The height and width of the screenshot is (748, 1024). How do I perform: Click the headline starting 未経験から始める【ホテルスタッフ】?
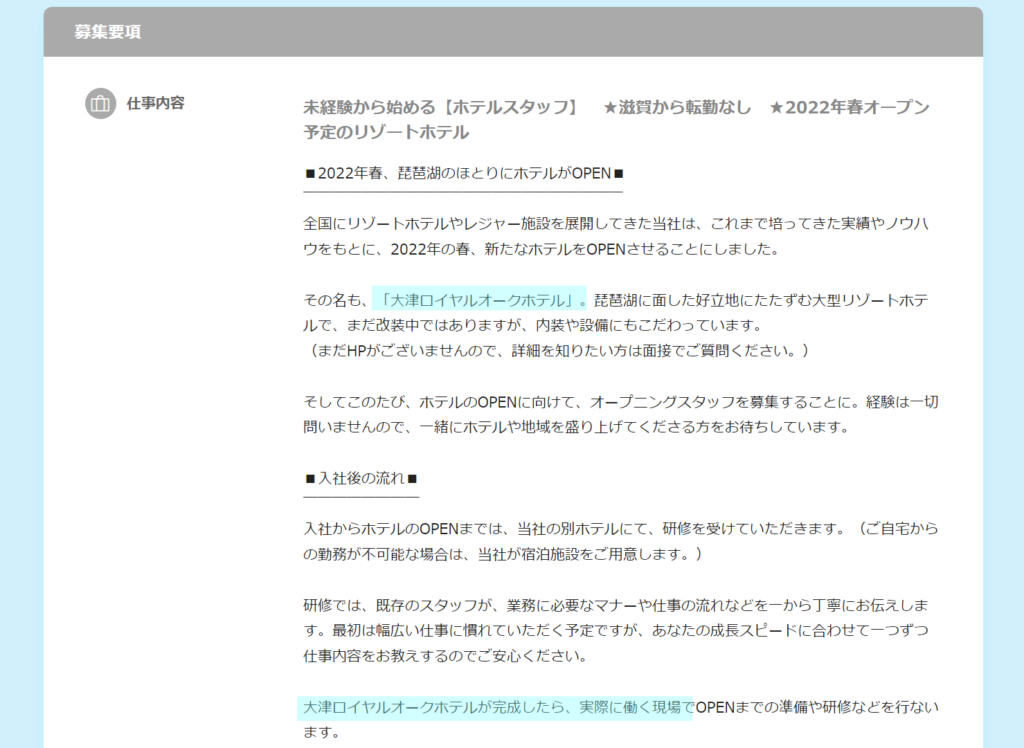click(x=616, y=120)
